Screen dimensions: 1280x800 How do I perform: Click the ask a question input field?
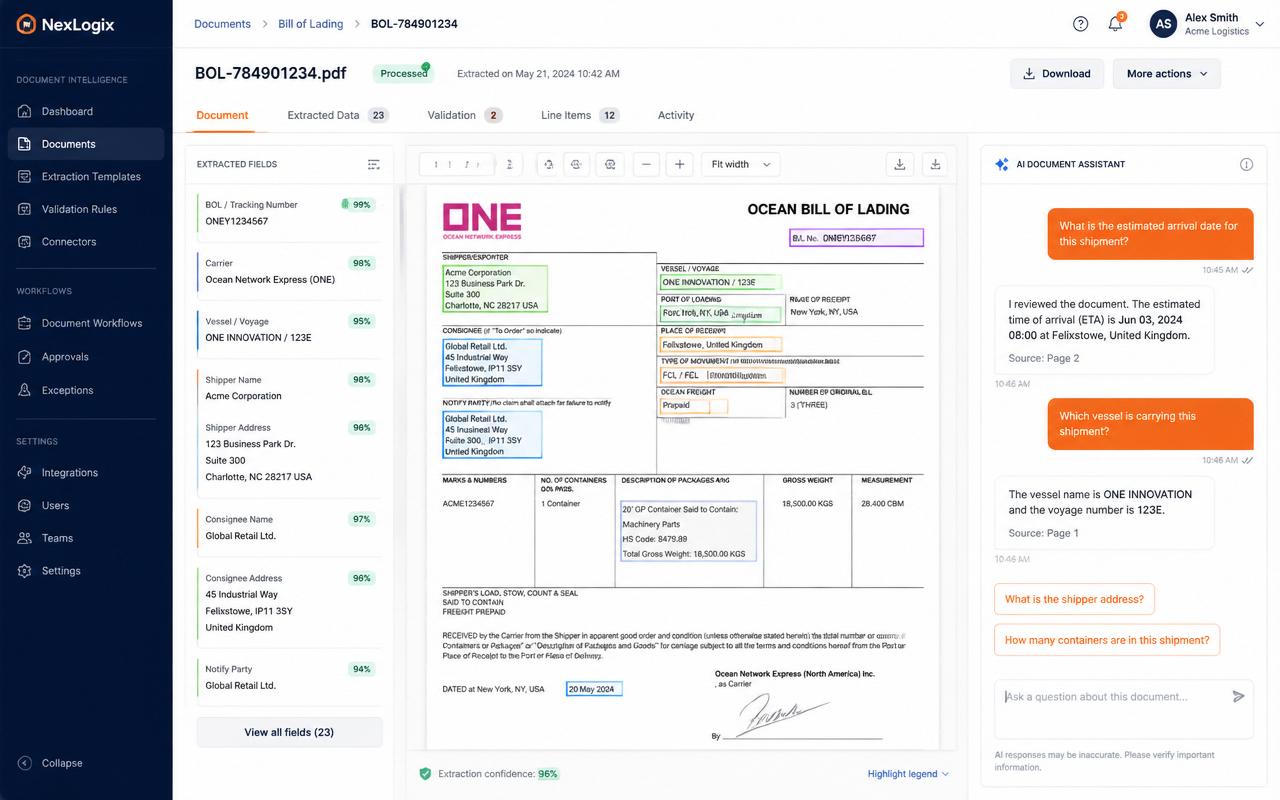click(1112, 697)
